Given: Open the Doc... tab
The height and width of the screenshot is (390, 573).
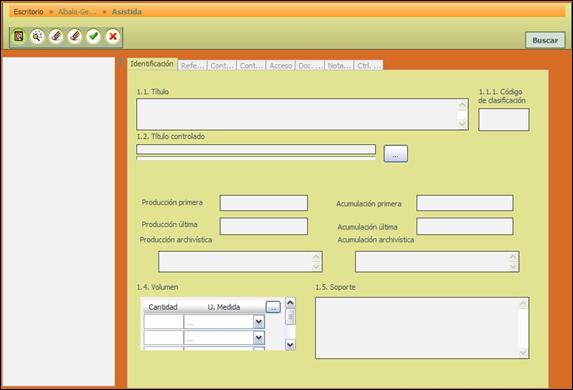Looking at the screenshot, I should (310, 65).
